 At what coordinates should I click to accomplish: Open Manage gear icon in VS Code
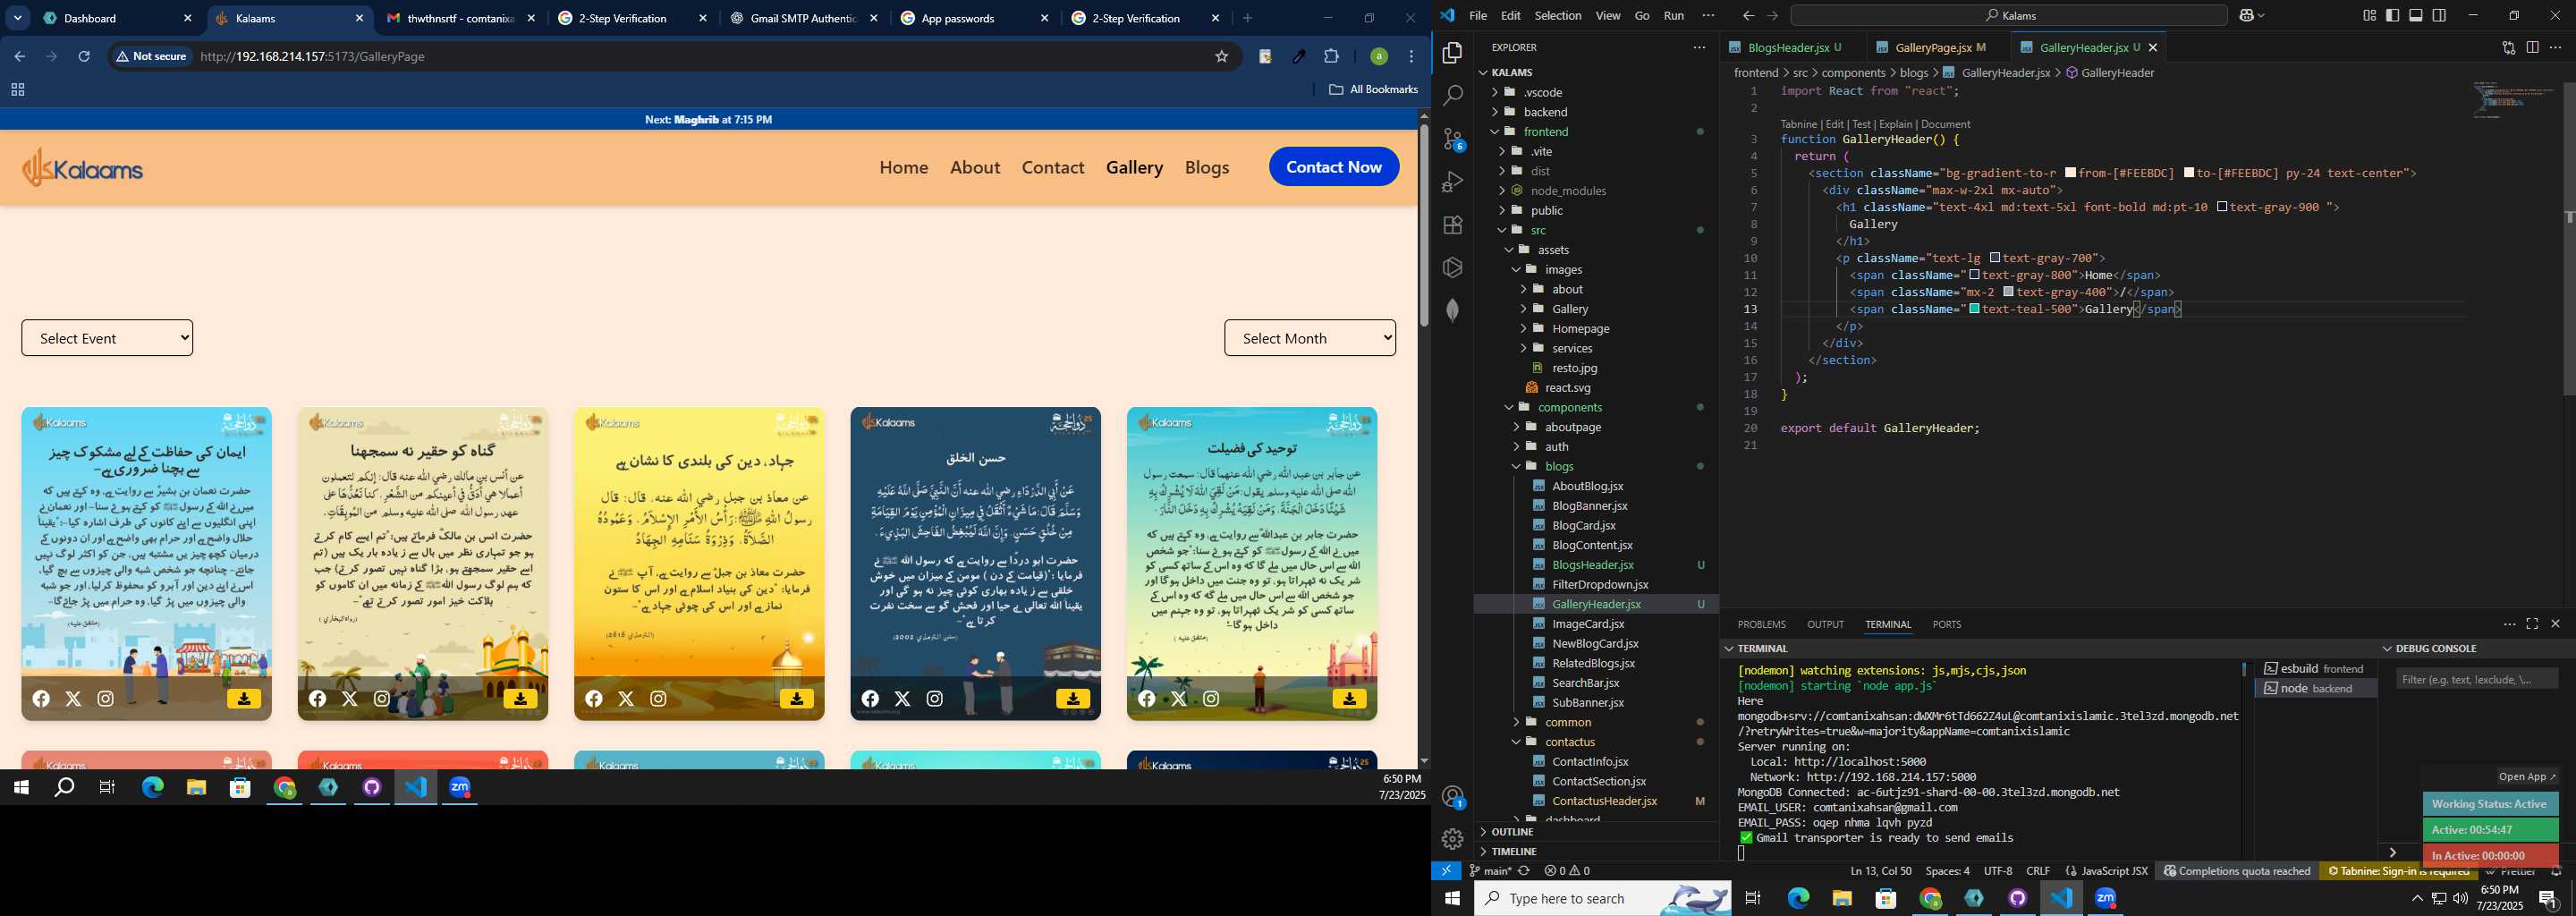[x=1452, y=839]
